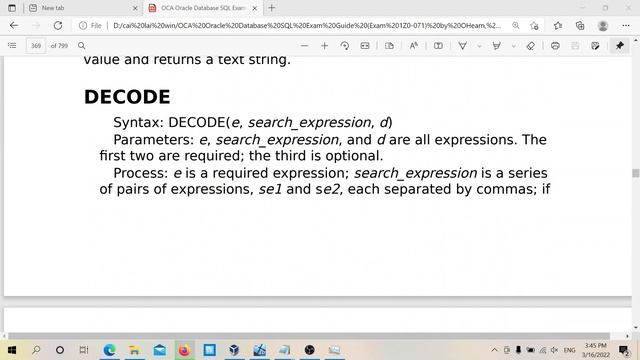The height and width of the screenshot is (360, 640).
Task: Open the Favorites list
Action: pos(558,26)
